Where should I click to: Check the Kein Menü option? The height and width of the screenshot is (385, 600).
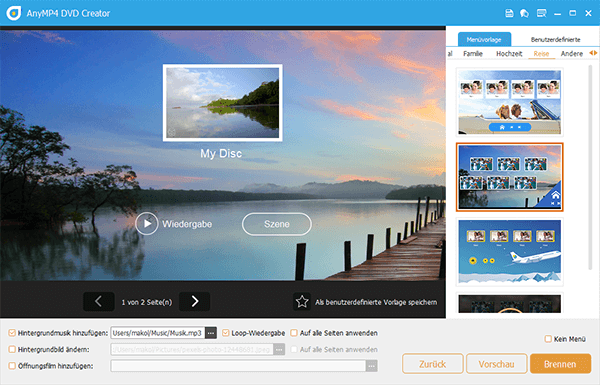pos(548,339)
